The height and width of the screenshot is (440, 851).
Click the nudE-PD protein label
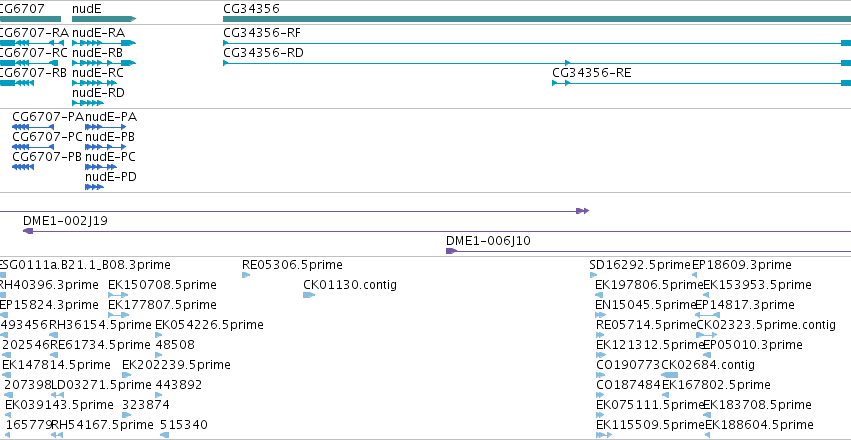(111, 177)
